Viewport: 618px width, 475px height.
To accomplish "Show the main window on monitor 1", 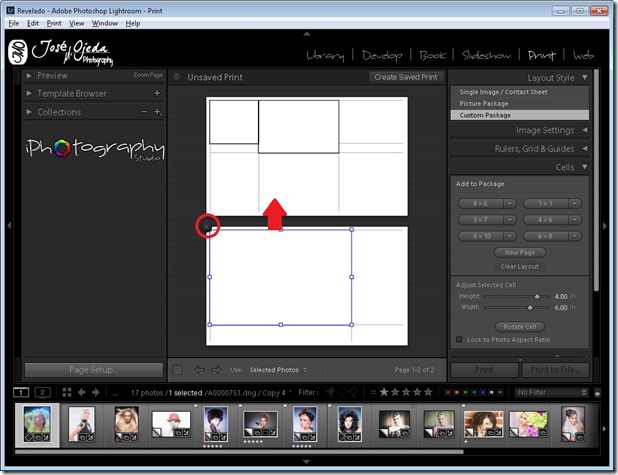I will [x=21, y=392].
